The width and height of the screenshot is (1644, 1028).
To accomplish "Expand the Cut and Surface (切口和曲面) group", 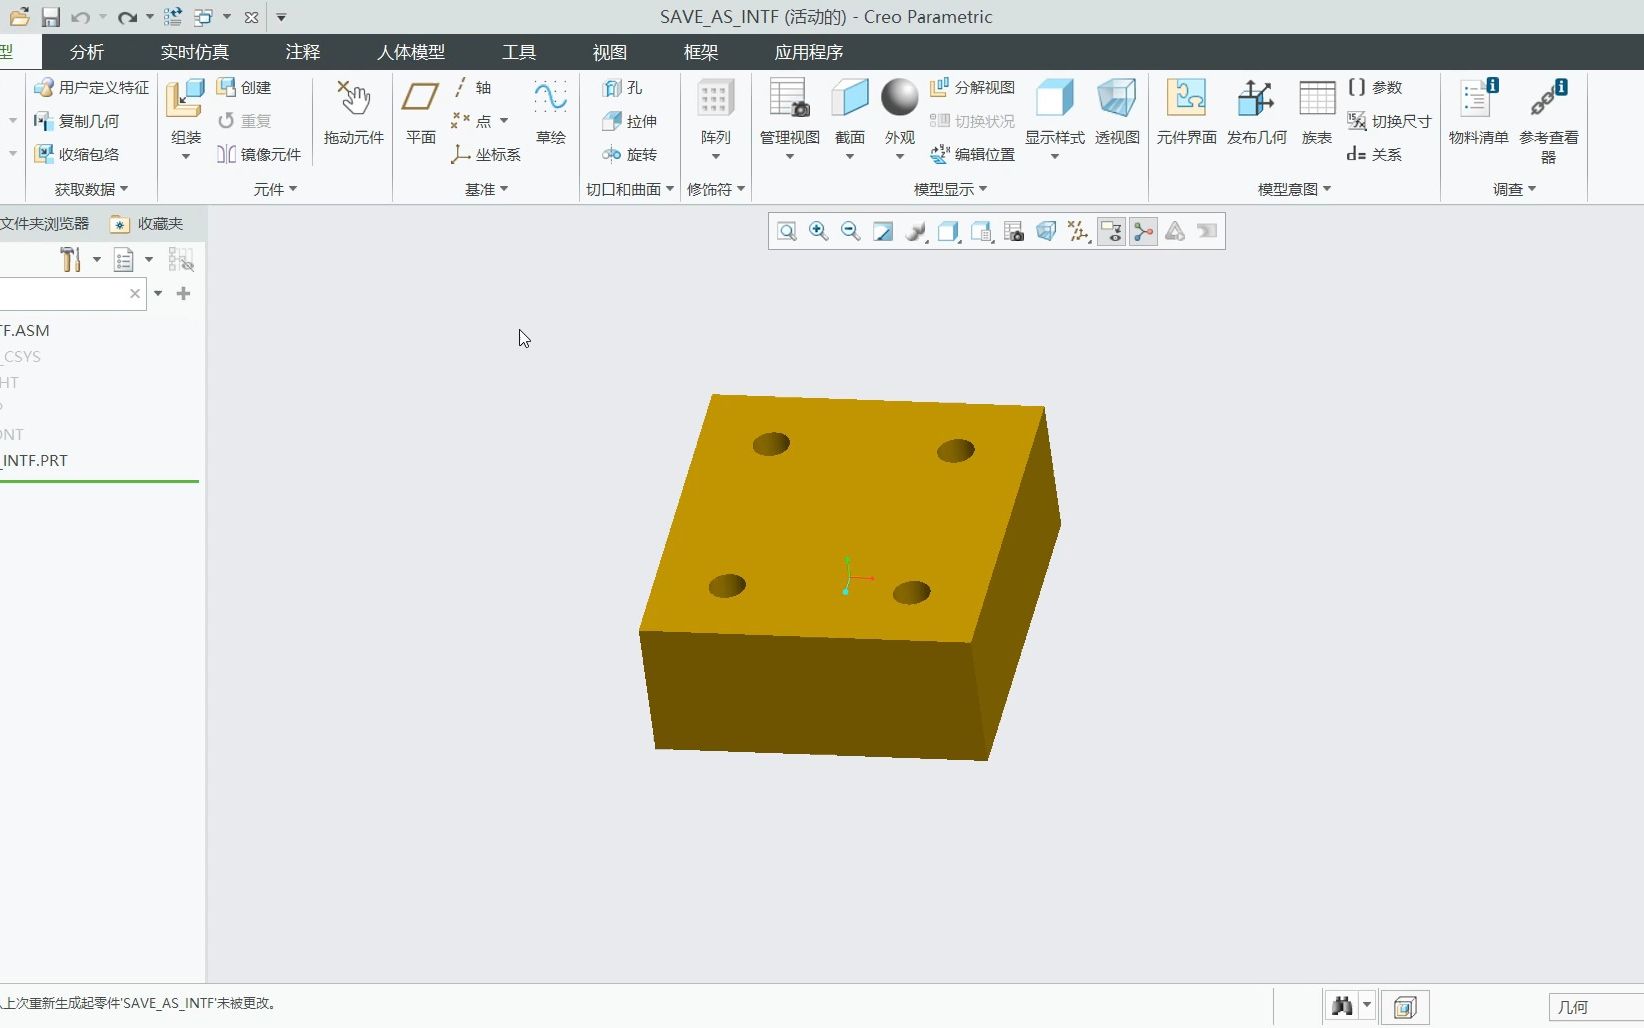I will (x=630, y=189).
